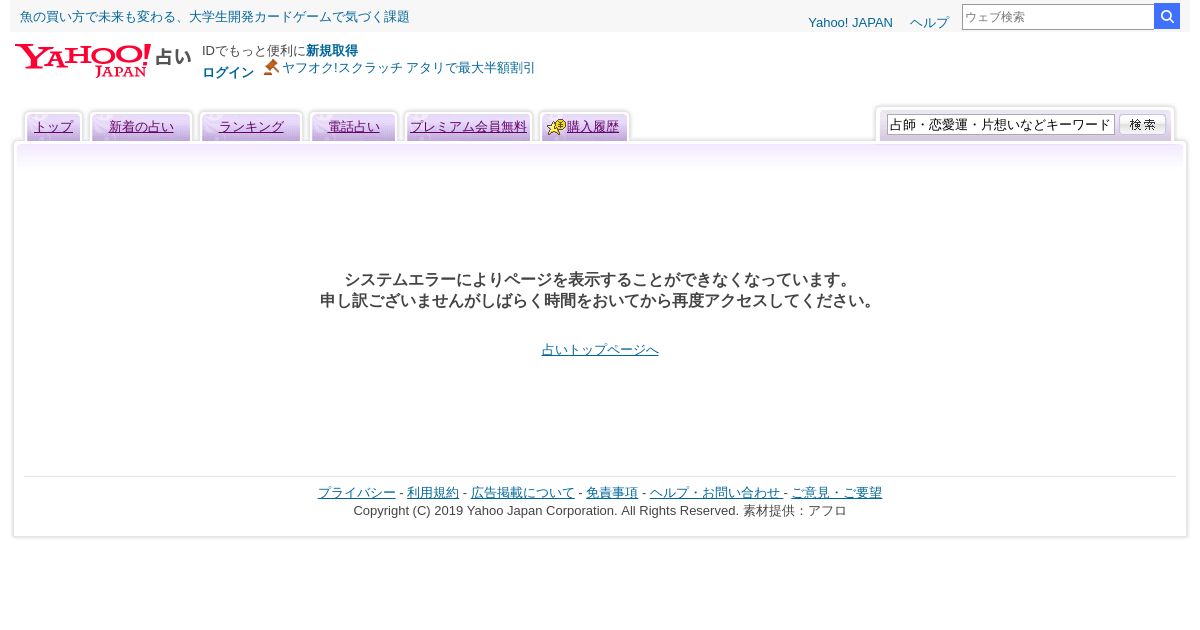Click the 検索 button for fortune search
Screen dimensions: 1200x630
[1142, 125]
